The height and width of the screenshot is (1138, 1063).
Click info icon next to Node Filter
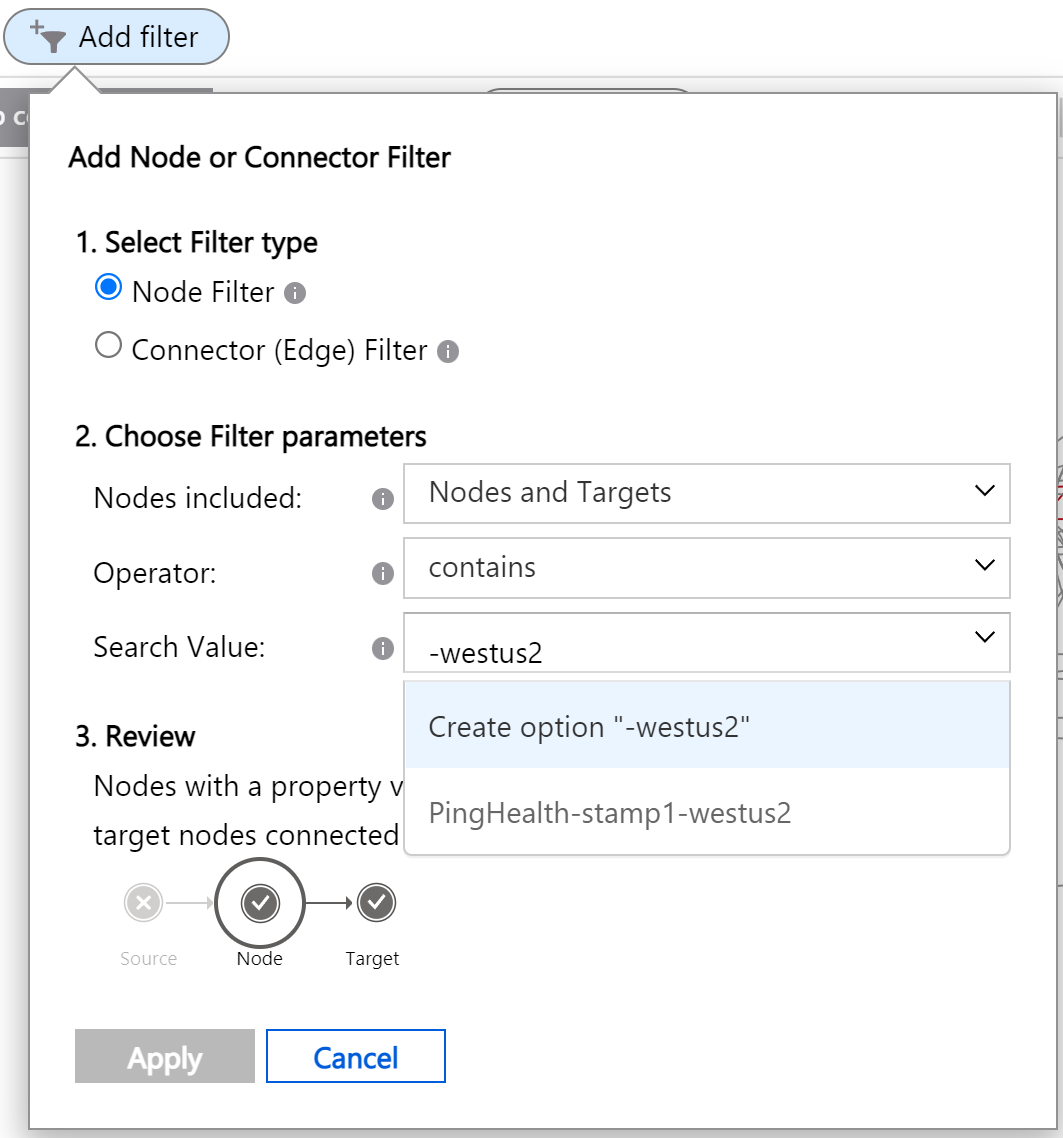click(x=295, y=294)
